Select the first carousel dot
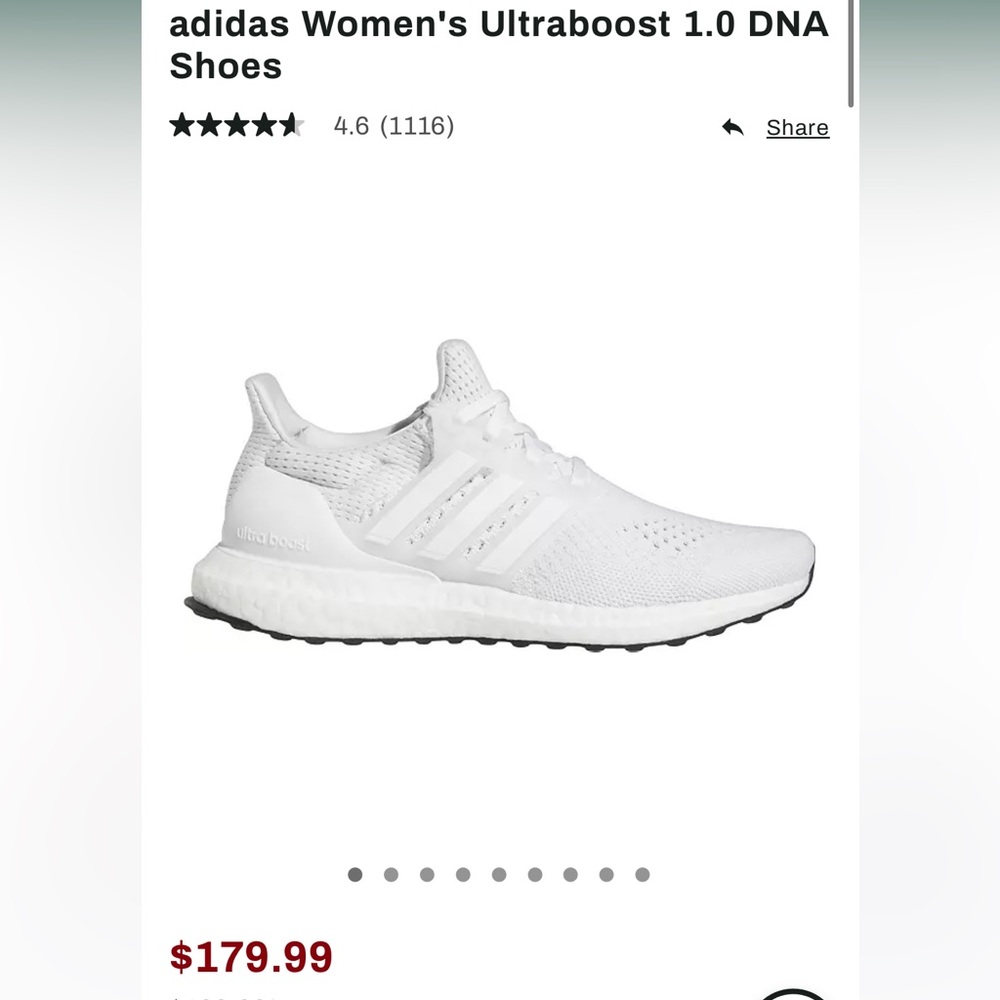The height and width of the screenshot is (1000, 1000). coord(356,874)
